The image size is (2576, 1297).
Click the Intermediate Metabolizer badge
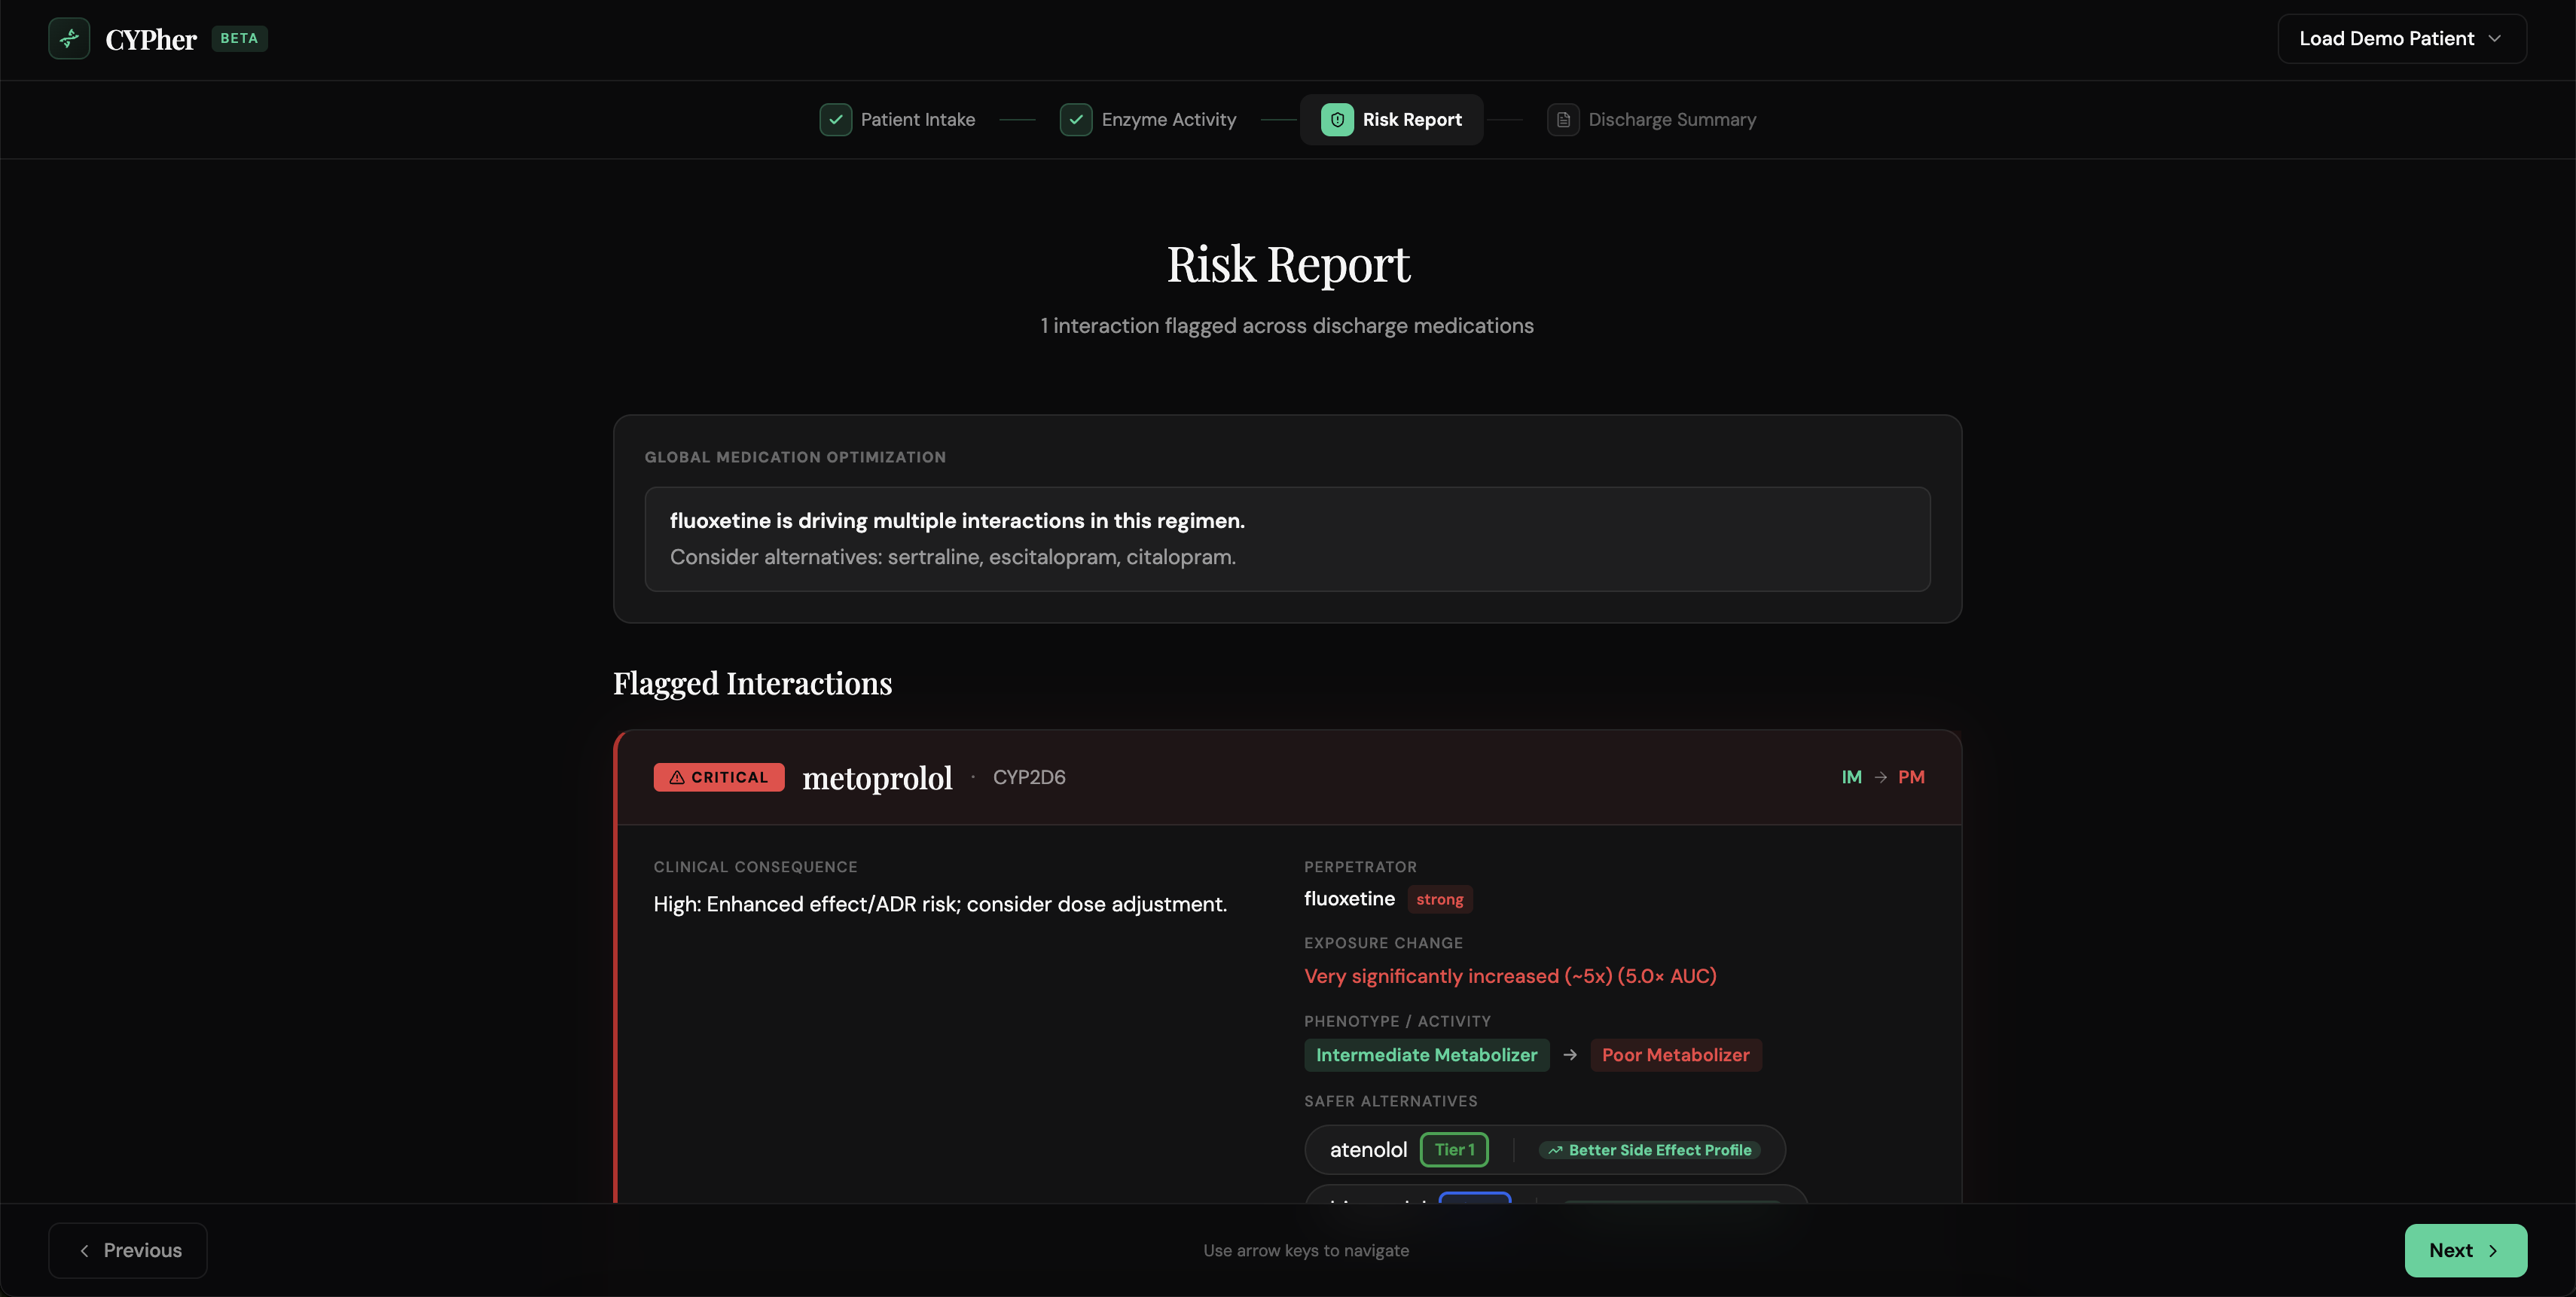1426,1055
